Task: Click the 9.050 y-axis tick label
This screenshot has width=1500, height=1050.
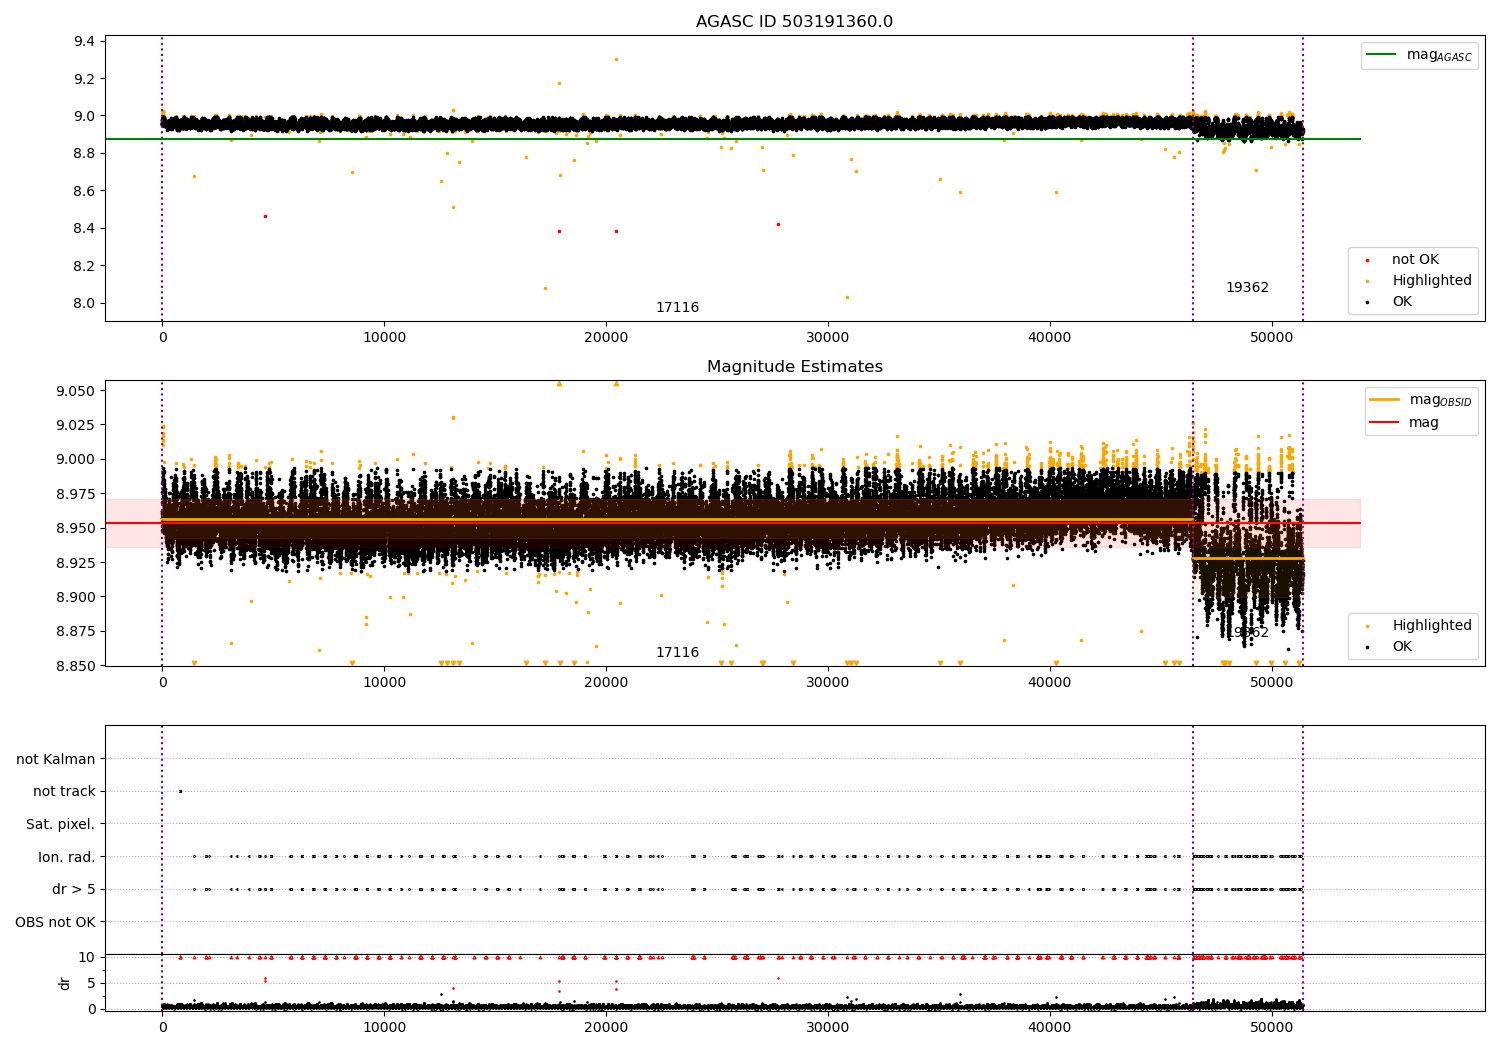Action: tap(75, 391)
